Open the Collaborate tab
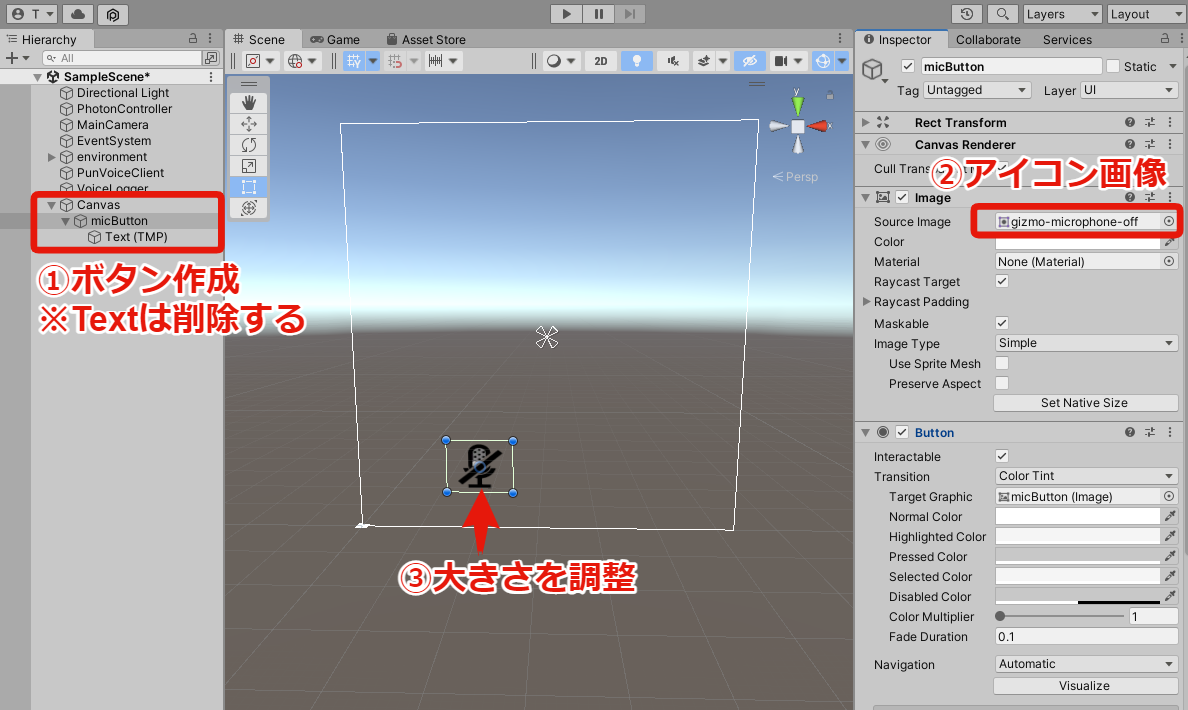This screenshot has width=1188, height=710. pyautogui.click(x=988, y=39)
